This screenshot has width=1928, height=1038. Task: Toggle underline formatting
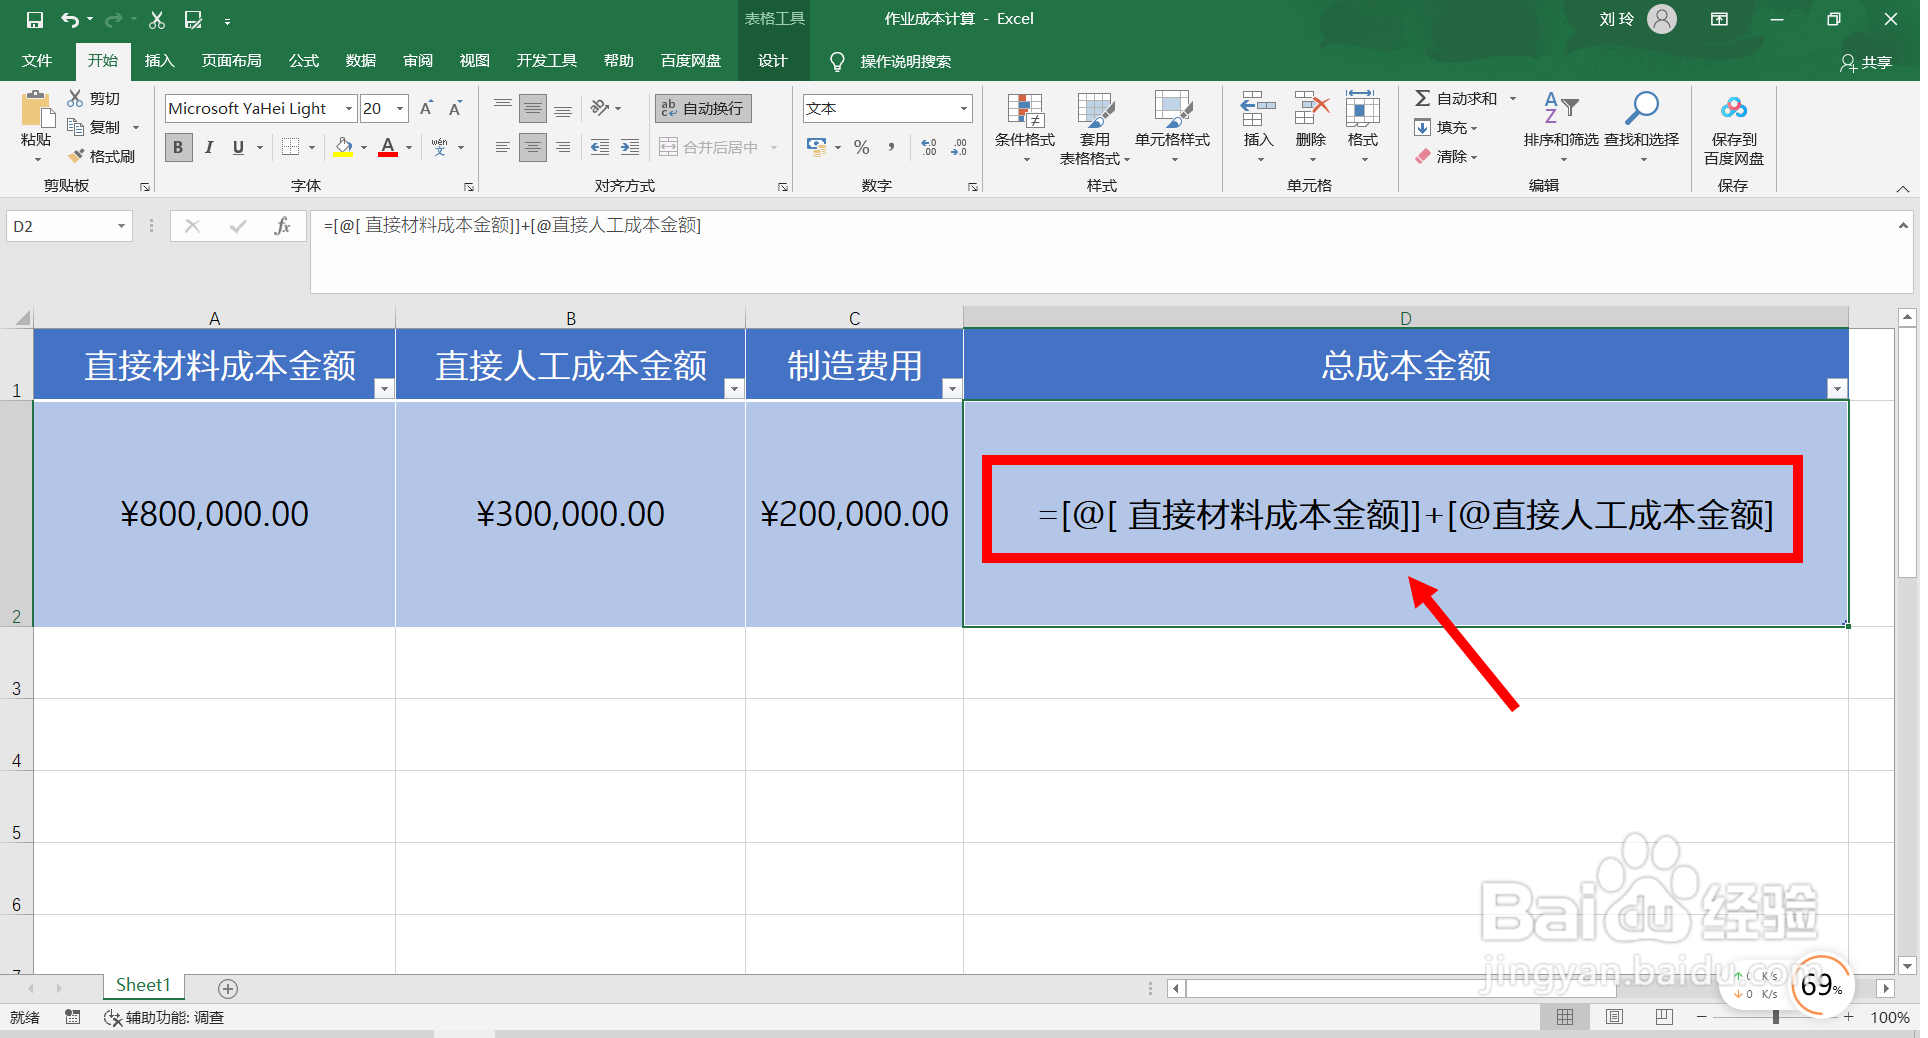[x=238, y=147]
